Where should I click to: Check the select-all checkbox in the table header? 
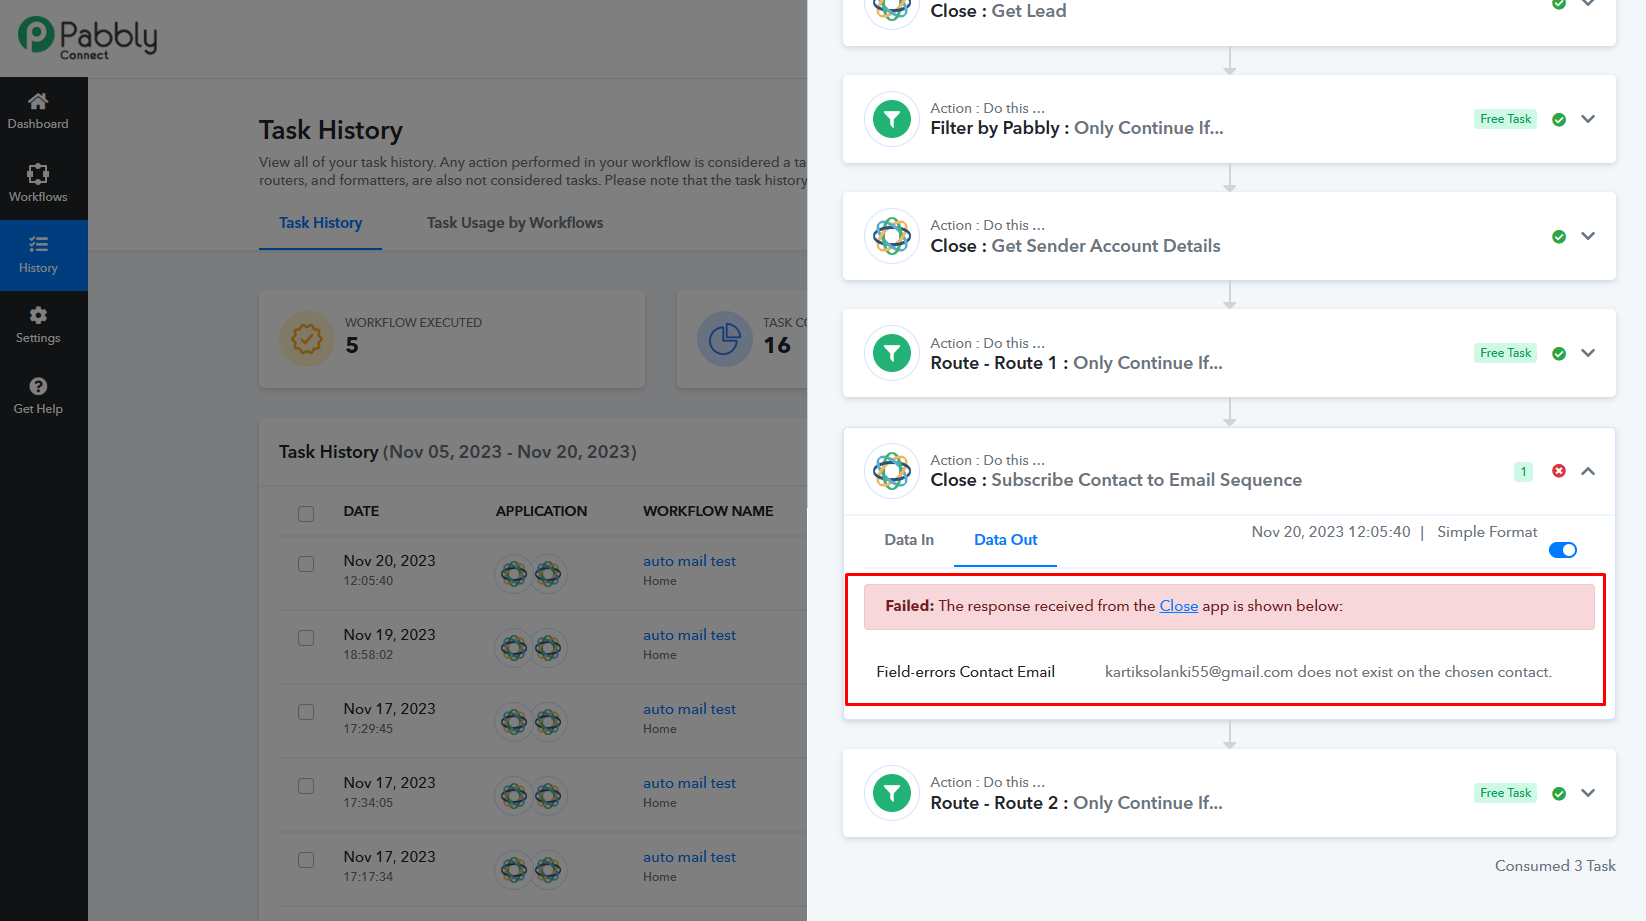point(306,514)
